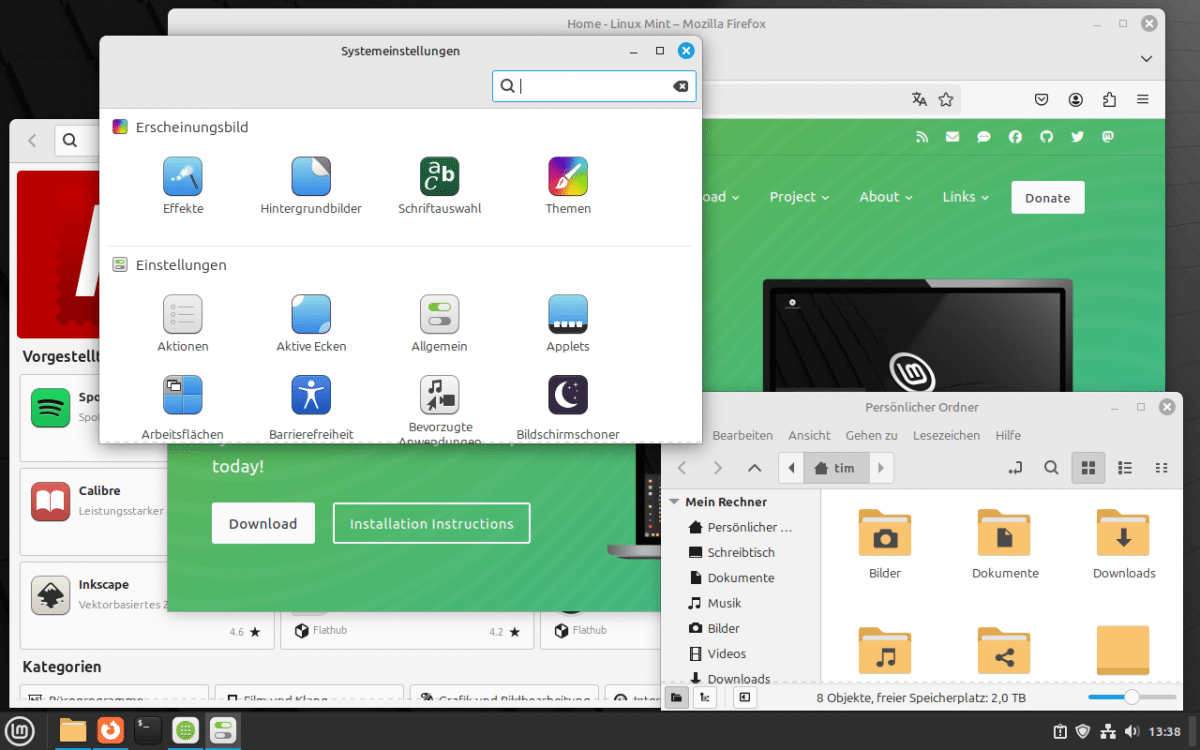Viewport: 1200px width, 750px height.
Task: Open Firefox extensions puzzle icon
Action: (x=1109, y=99)
